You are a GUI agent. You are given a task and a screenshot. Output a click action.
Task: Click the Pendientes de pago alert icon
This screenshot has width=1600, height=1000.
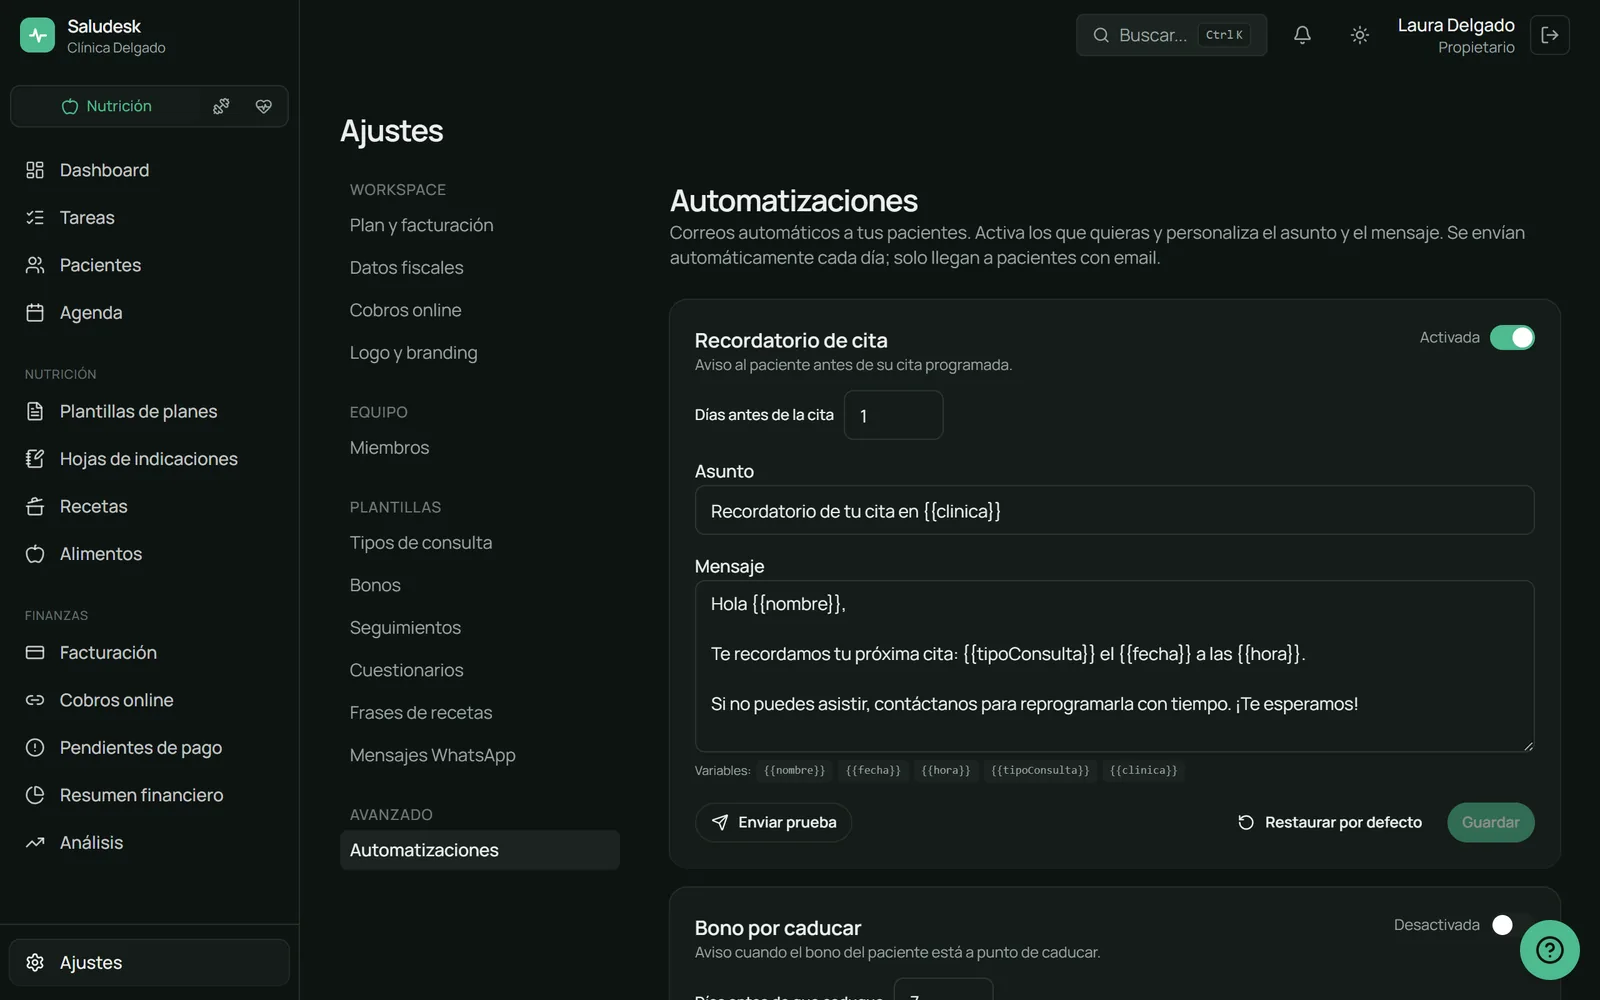(x=35, y=747)
